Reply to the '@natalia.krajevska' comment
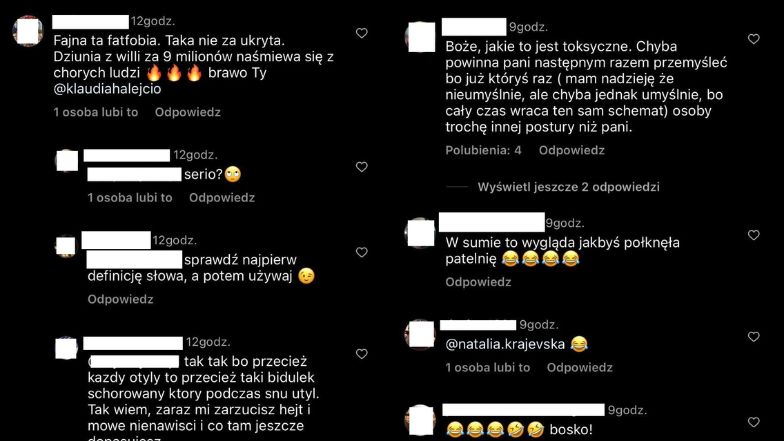784x441 pixels. click(580, 368)
